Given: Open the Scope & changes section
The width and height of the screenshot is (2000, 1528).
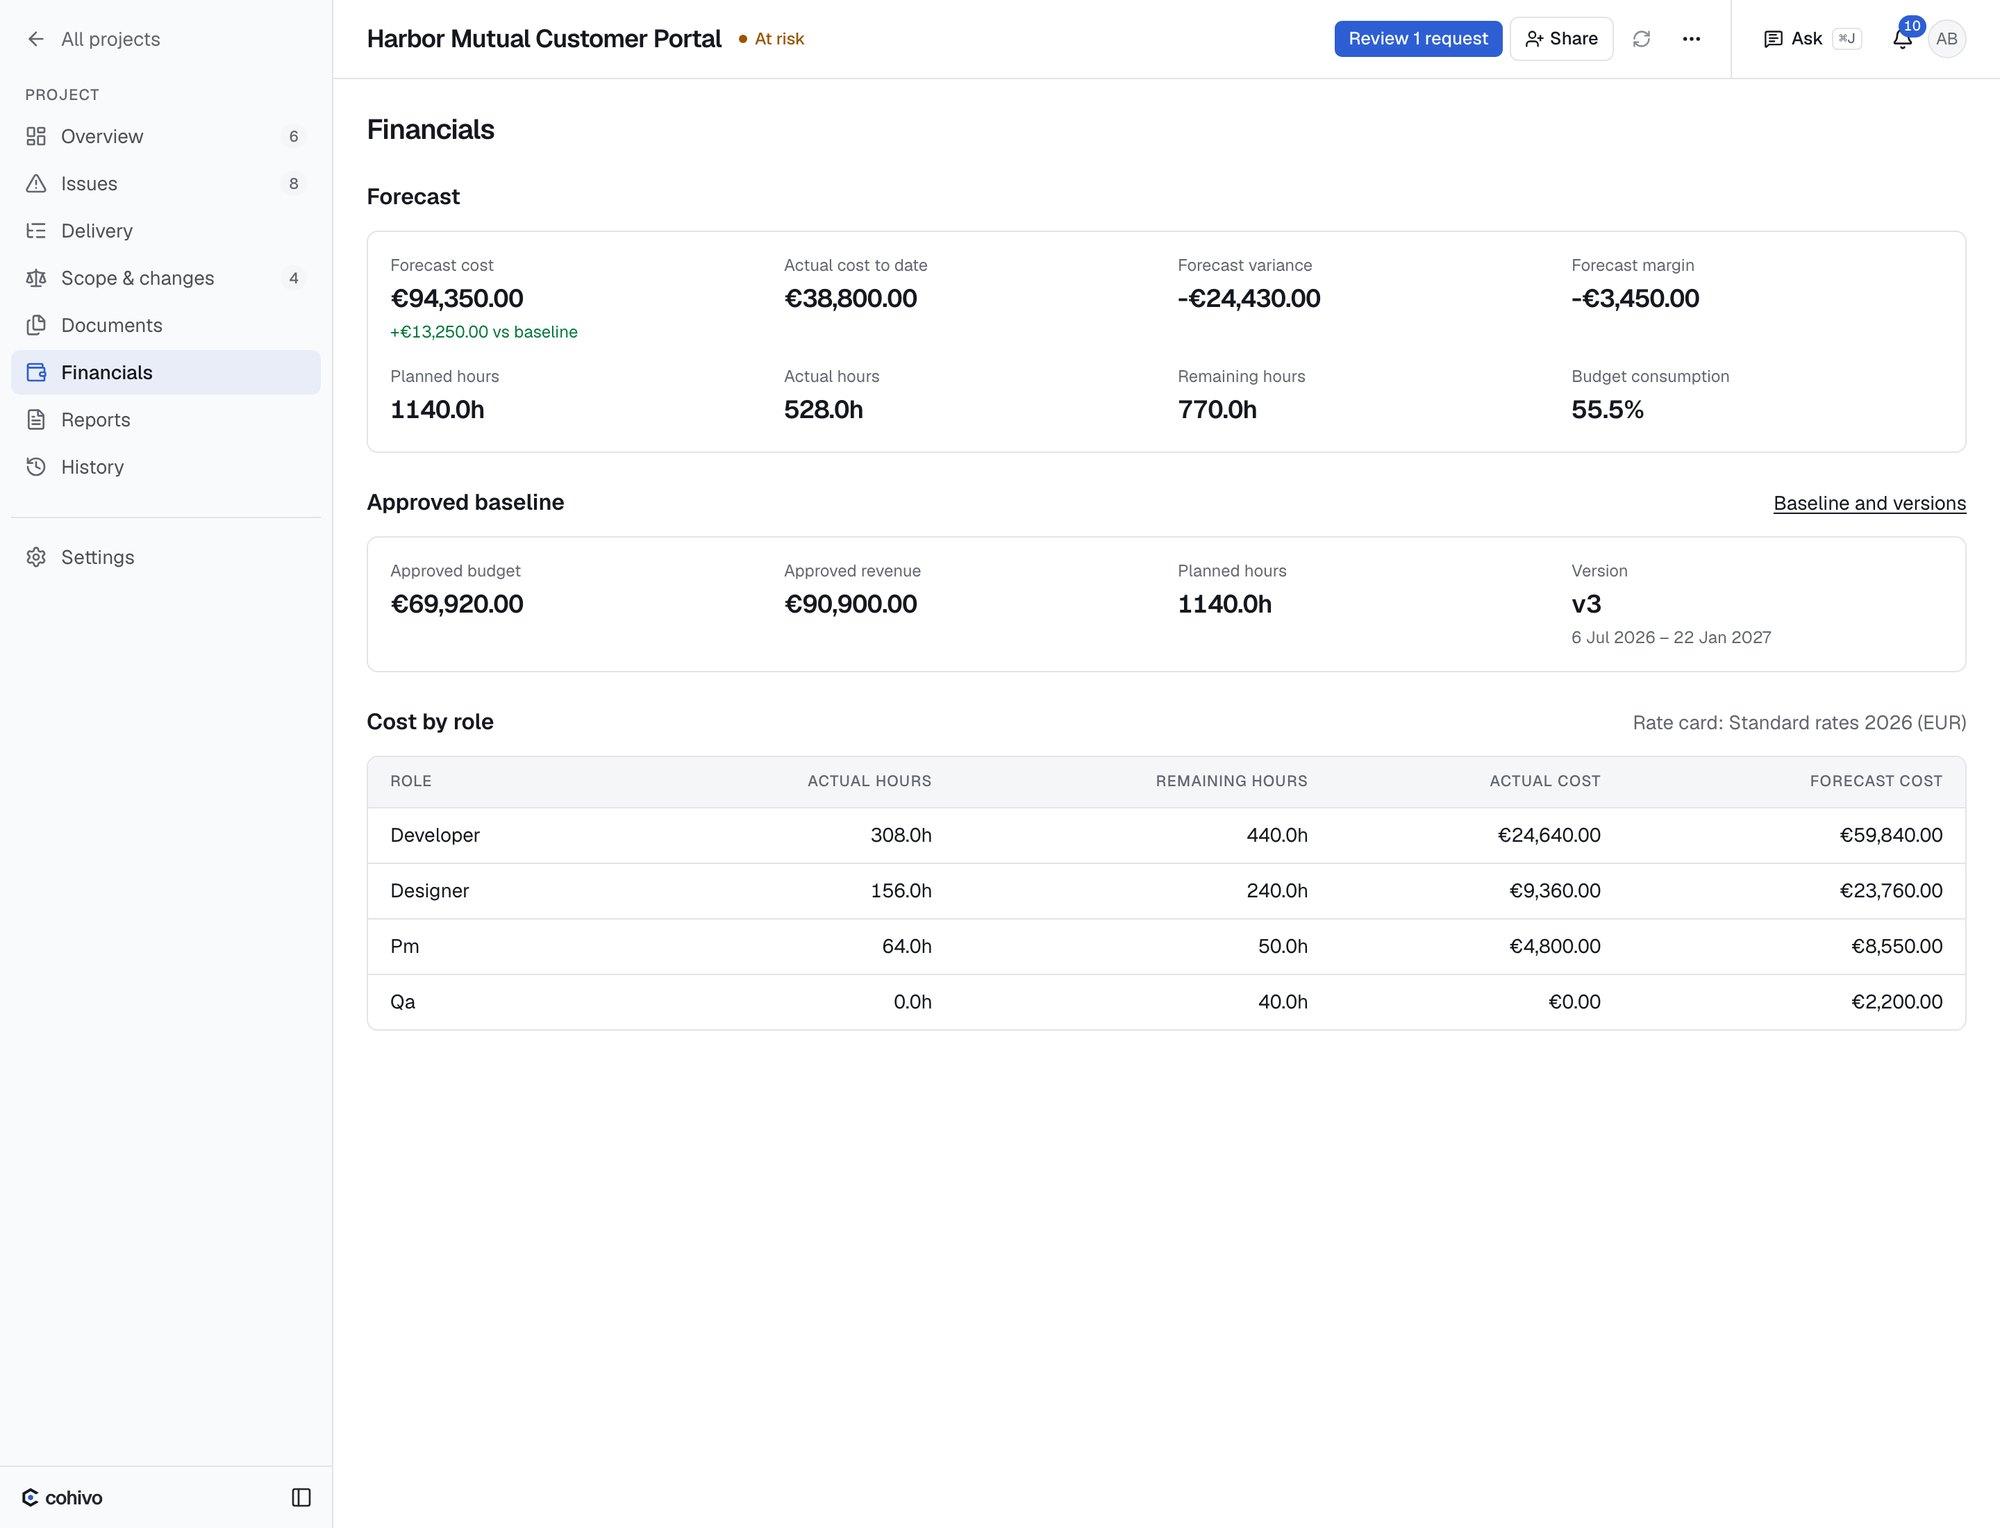Looking at the screenshot, I should [x=166, y=278].
